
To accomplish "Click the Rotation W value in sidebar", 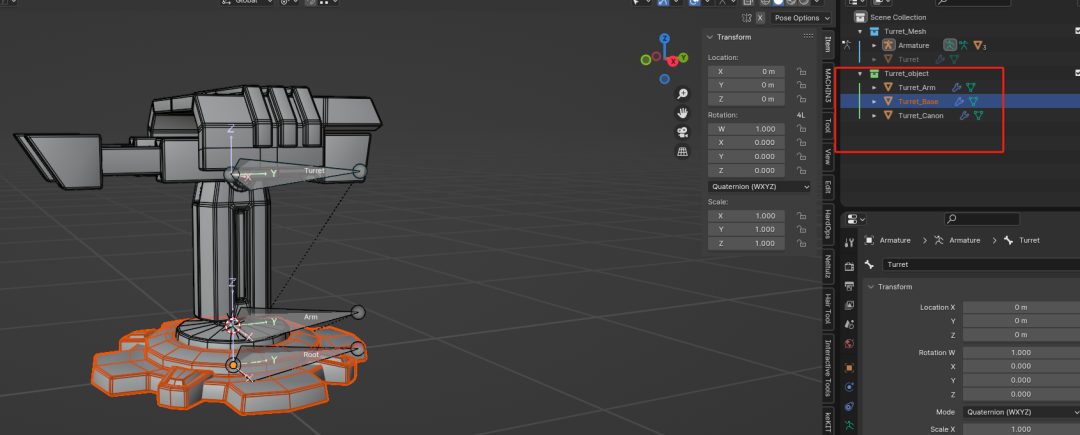I will (x=747, y=129).
